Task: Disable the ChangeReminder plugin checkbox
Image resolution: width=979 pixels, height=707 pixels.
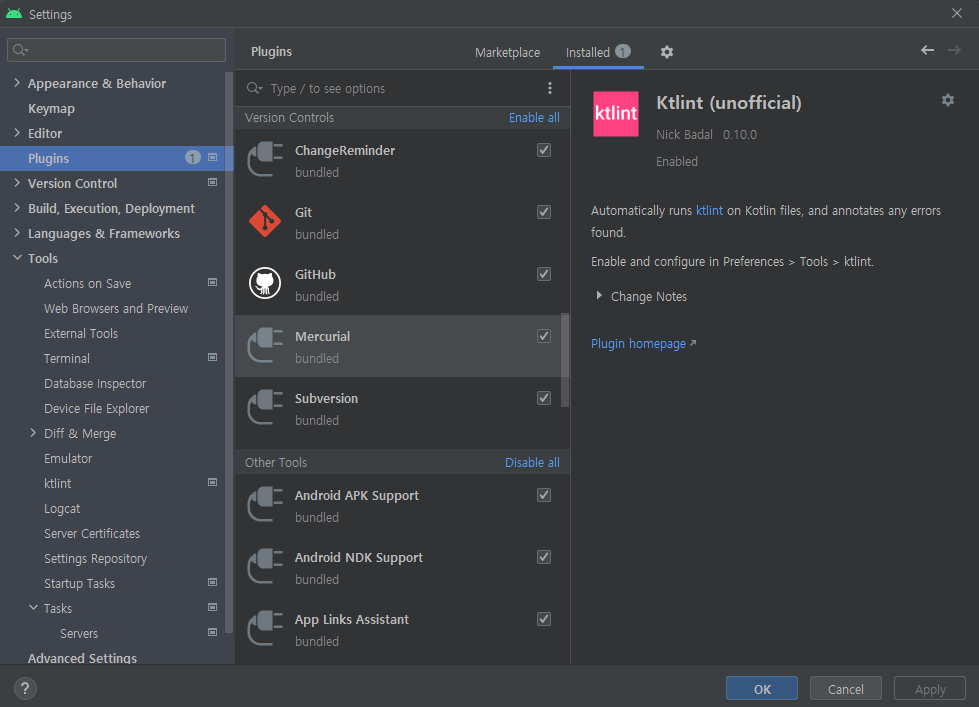Action: point(544,150)
